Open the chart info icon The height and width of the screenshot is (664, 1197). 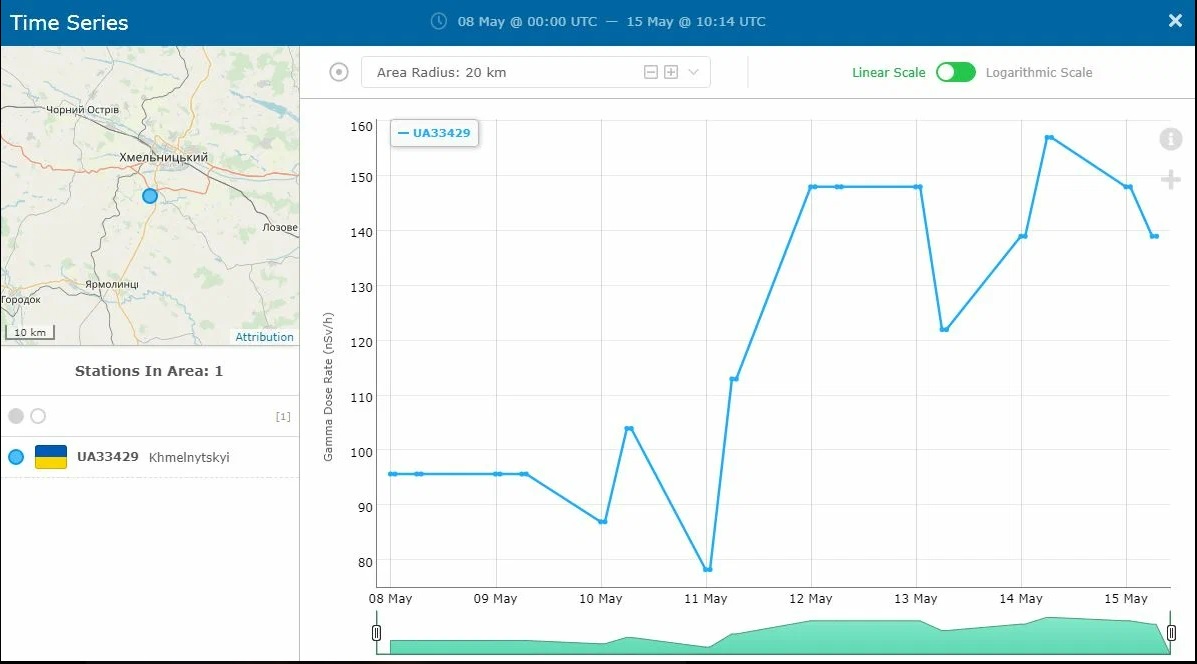point(1170,139)
